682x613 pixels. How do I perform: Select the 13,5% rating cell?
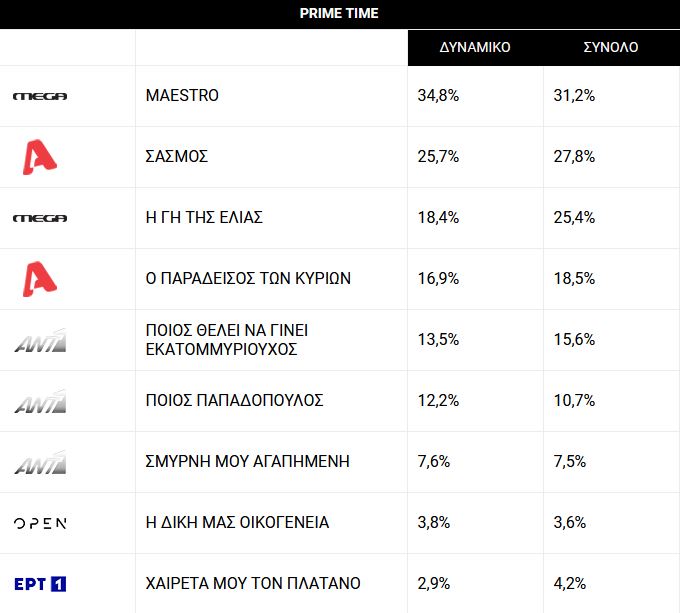[438, 340]
